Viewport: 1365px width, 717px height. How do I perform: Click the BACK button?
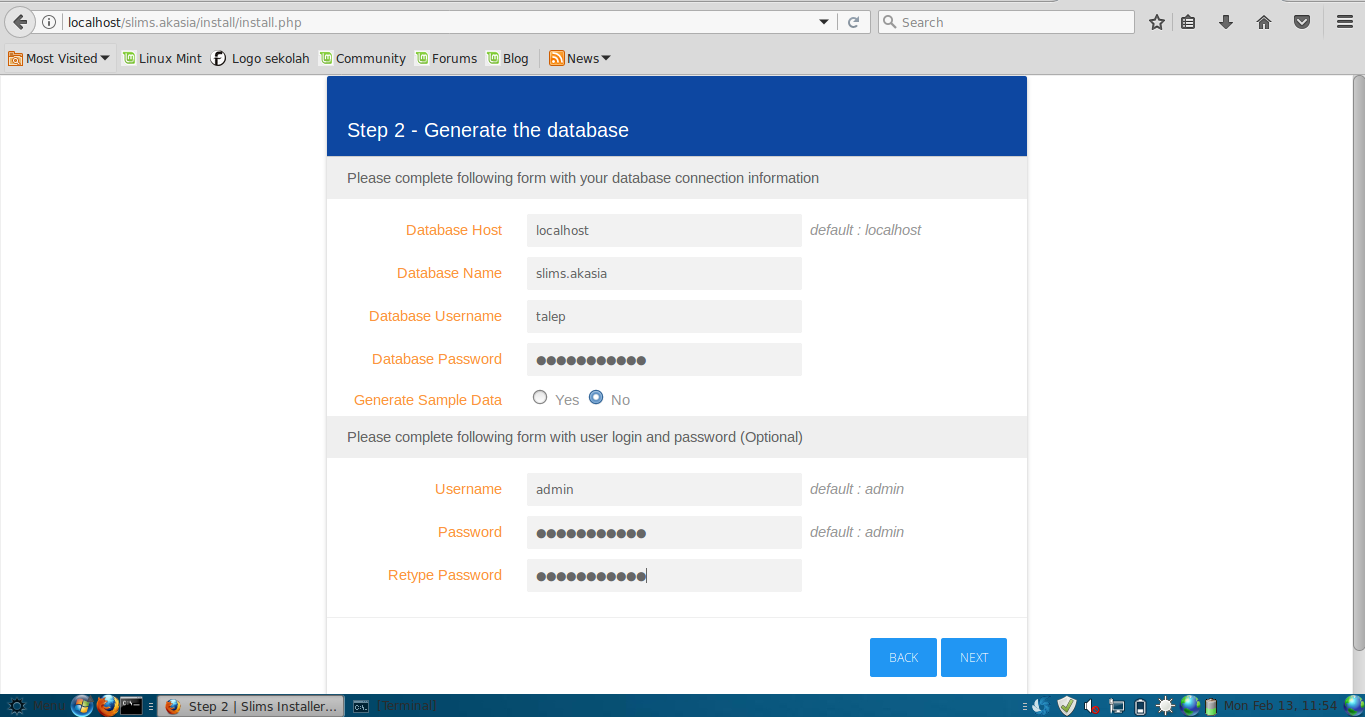pyautogui.click(x=902, y=657)
